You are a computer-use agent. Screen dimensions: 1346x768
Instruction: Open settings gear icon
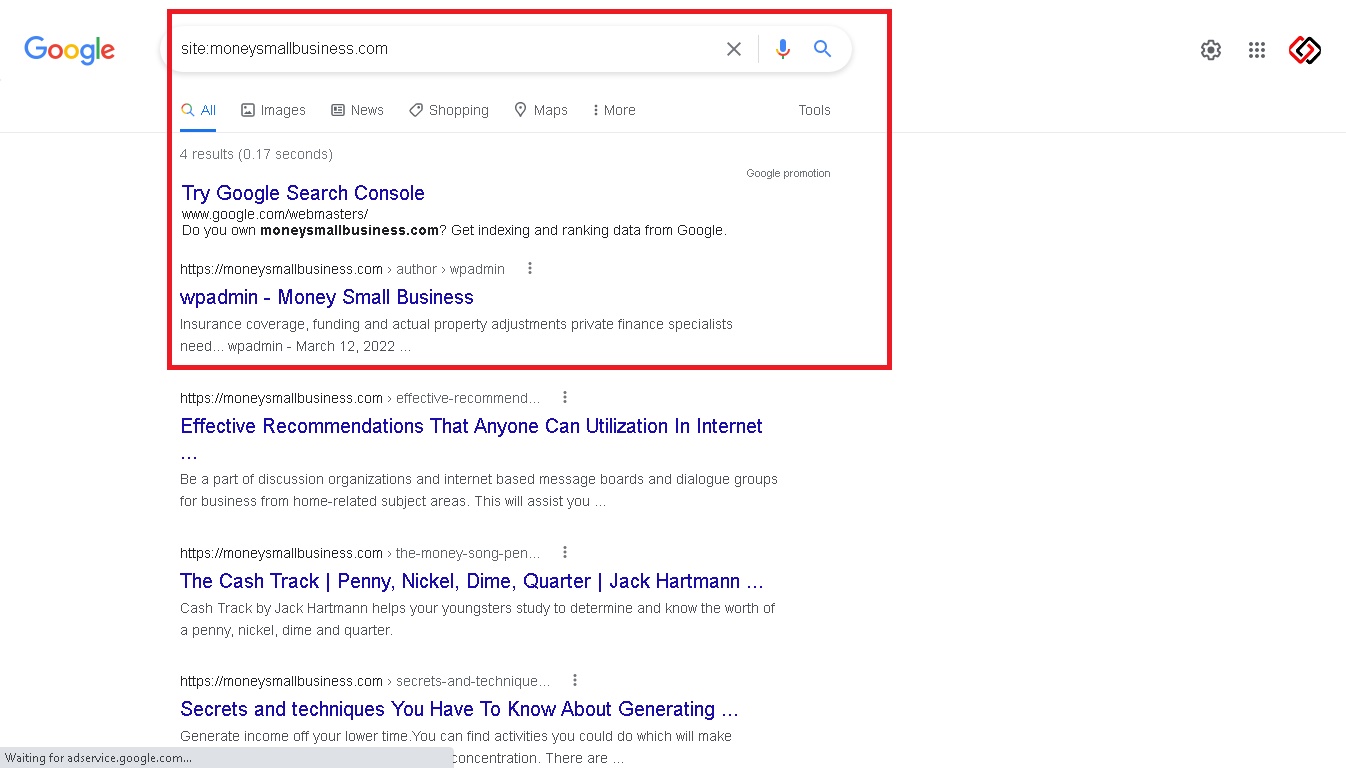pyautogui.click(x=1211, y=50)
